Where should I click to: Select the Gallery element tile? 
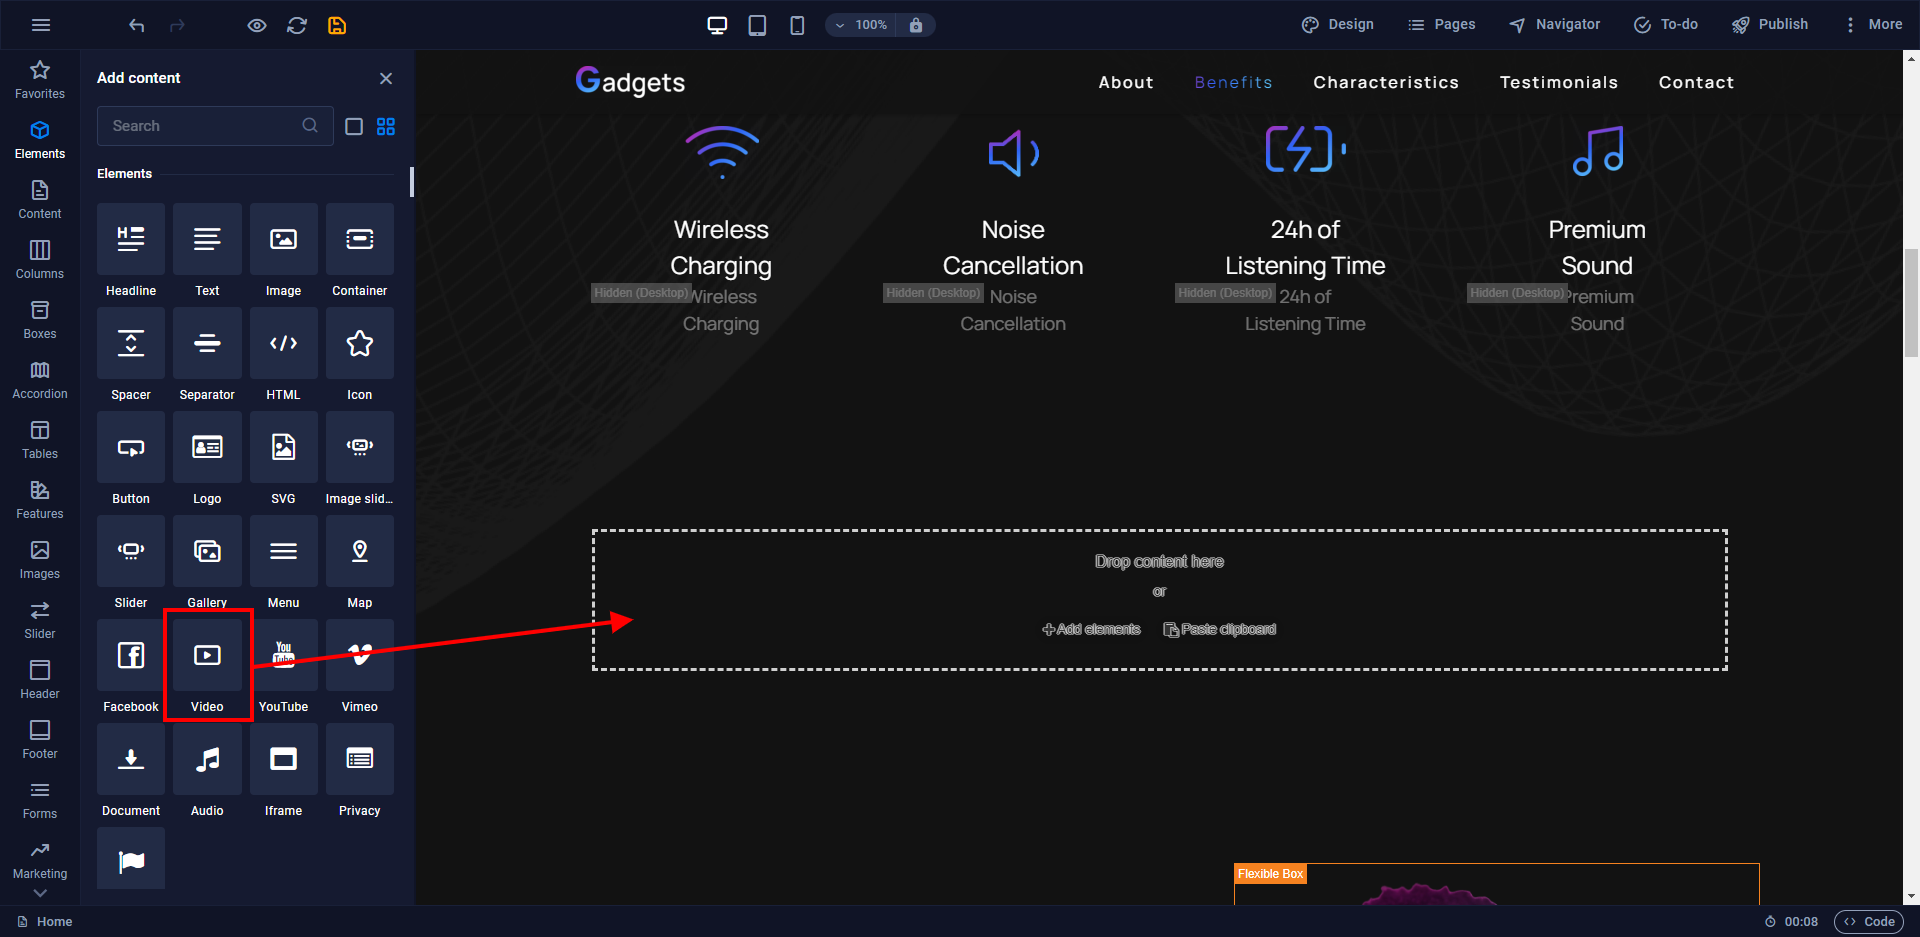207,552
